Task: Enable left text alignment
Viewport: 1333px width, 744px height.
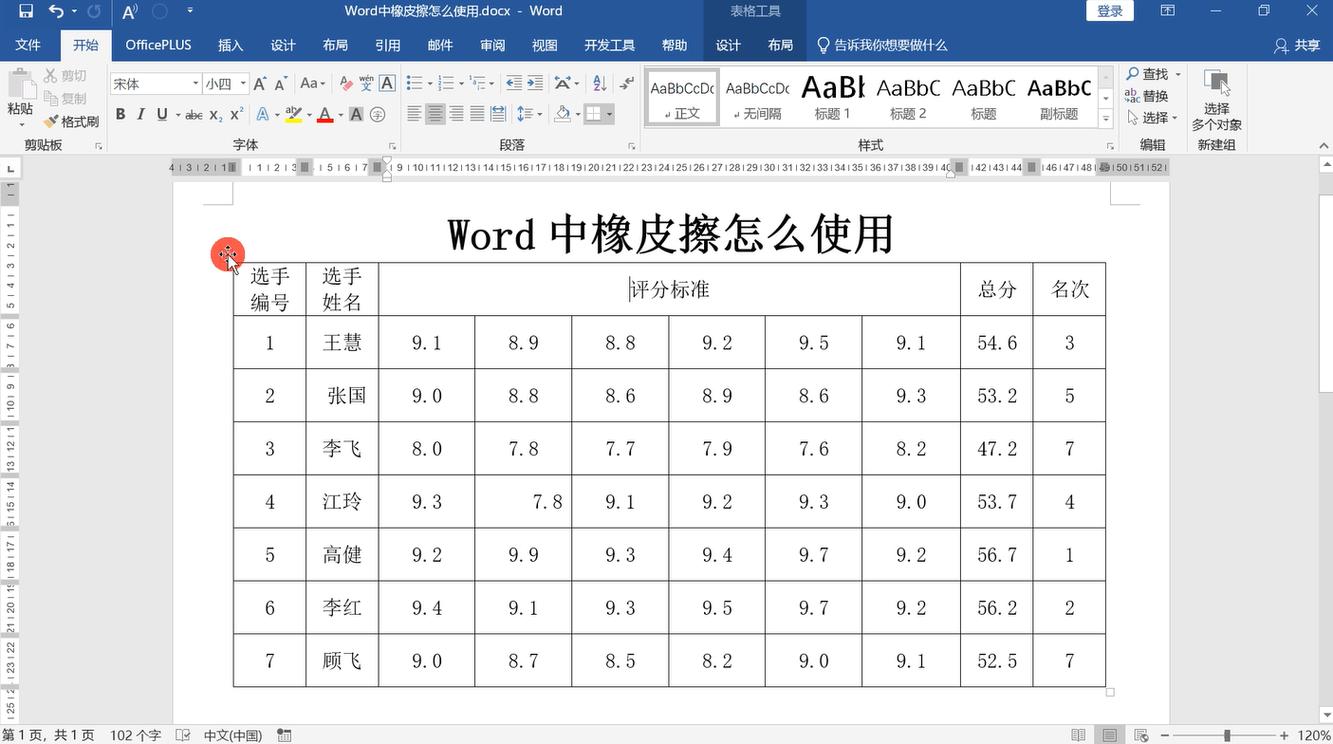Action: tap(414, 115)
